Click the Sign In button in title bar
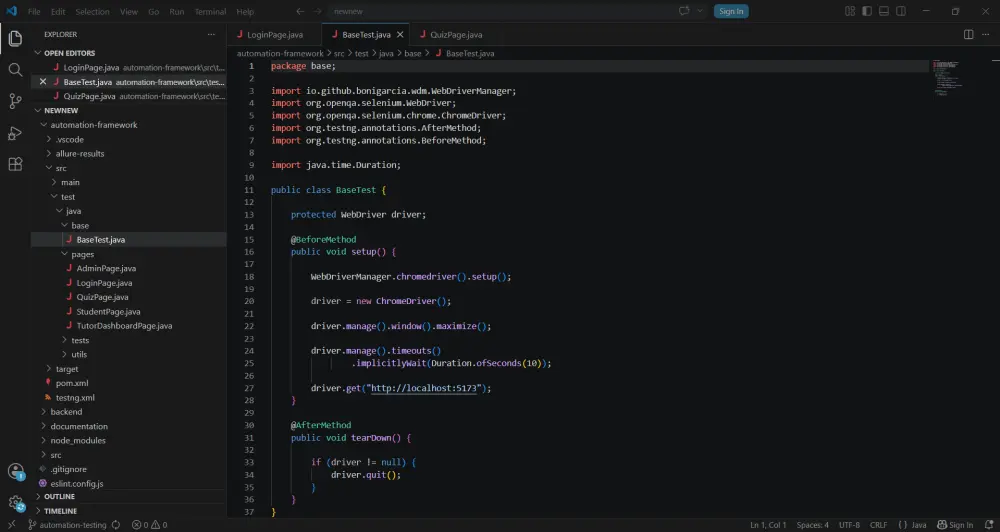 pyautogui.click(x=731, y=11)
